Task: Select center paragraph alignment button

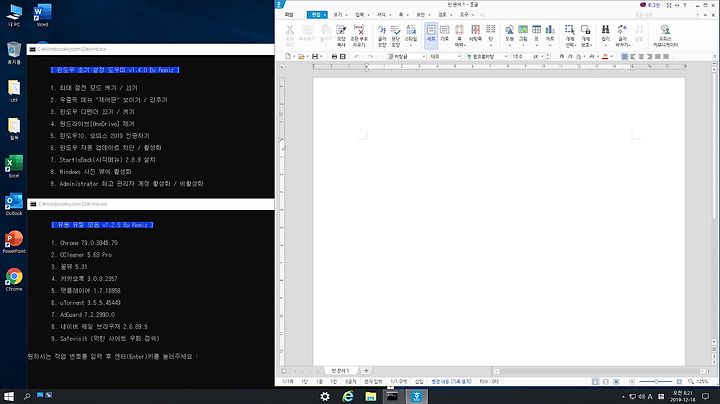Action: [641, 56]
